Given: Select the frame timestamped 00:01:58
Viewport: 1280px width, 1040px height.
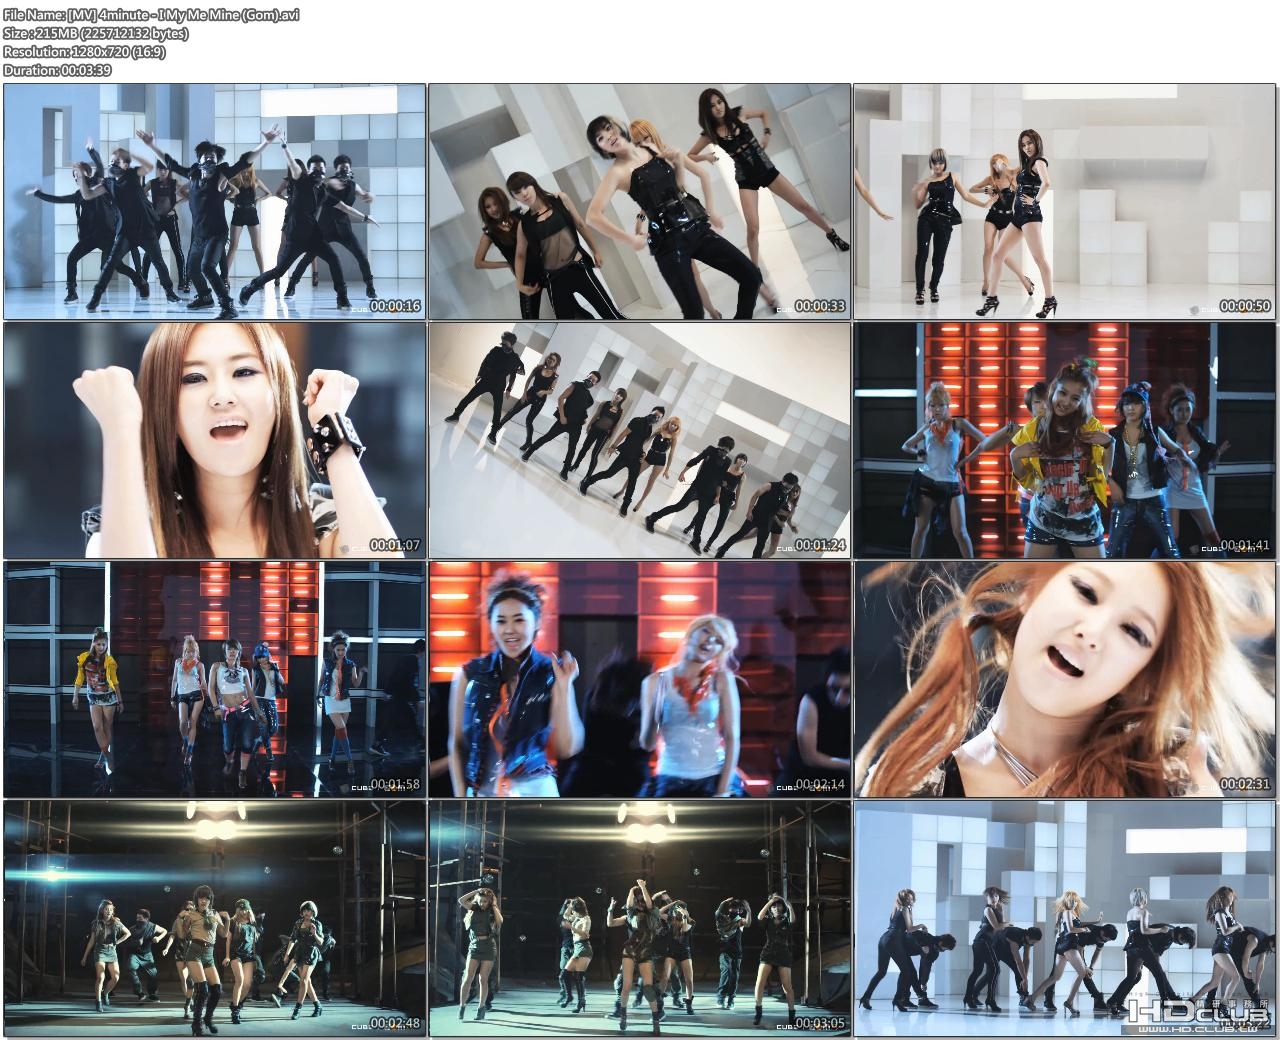Looking at the screenshot, I should click(x=215, y=680).
